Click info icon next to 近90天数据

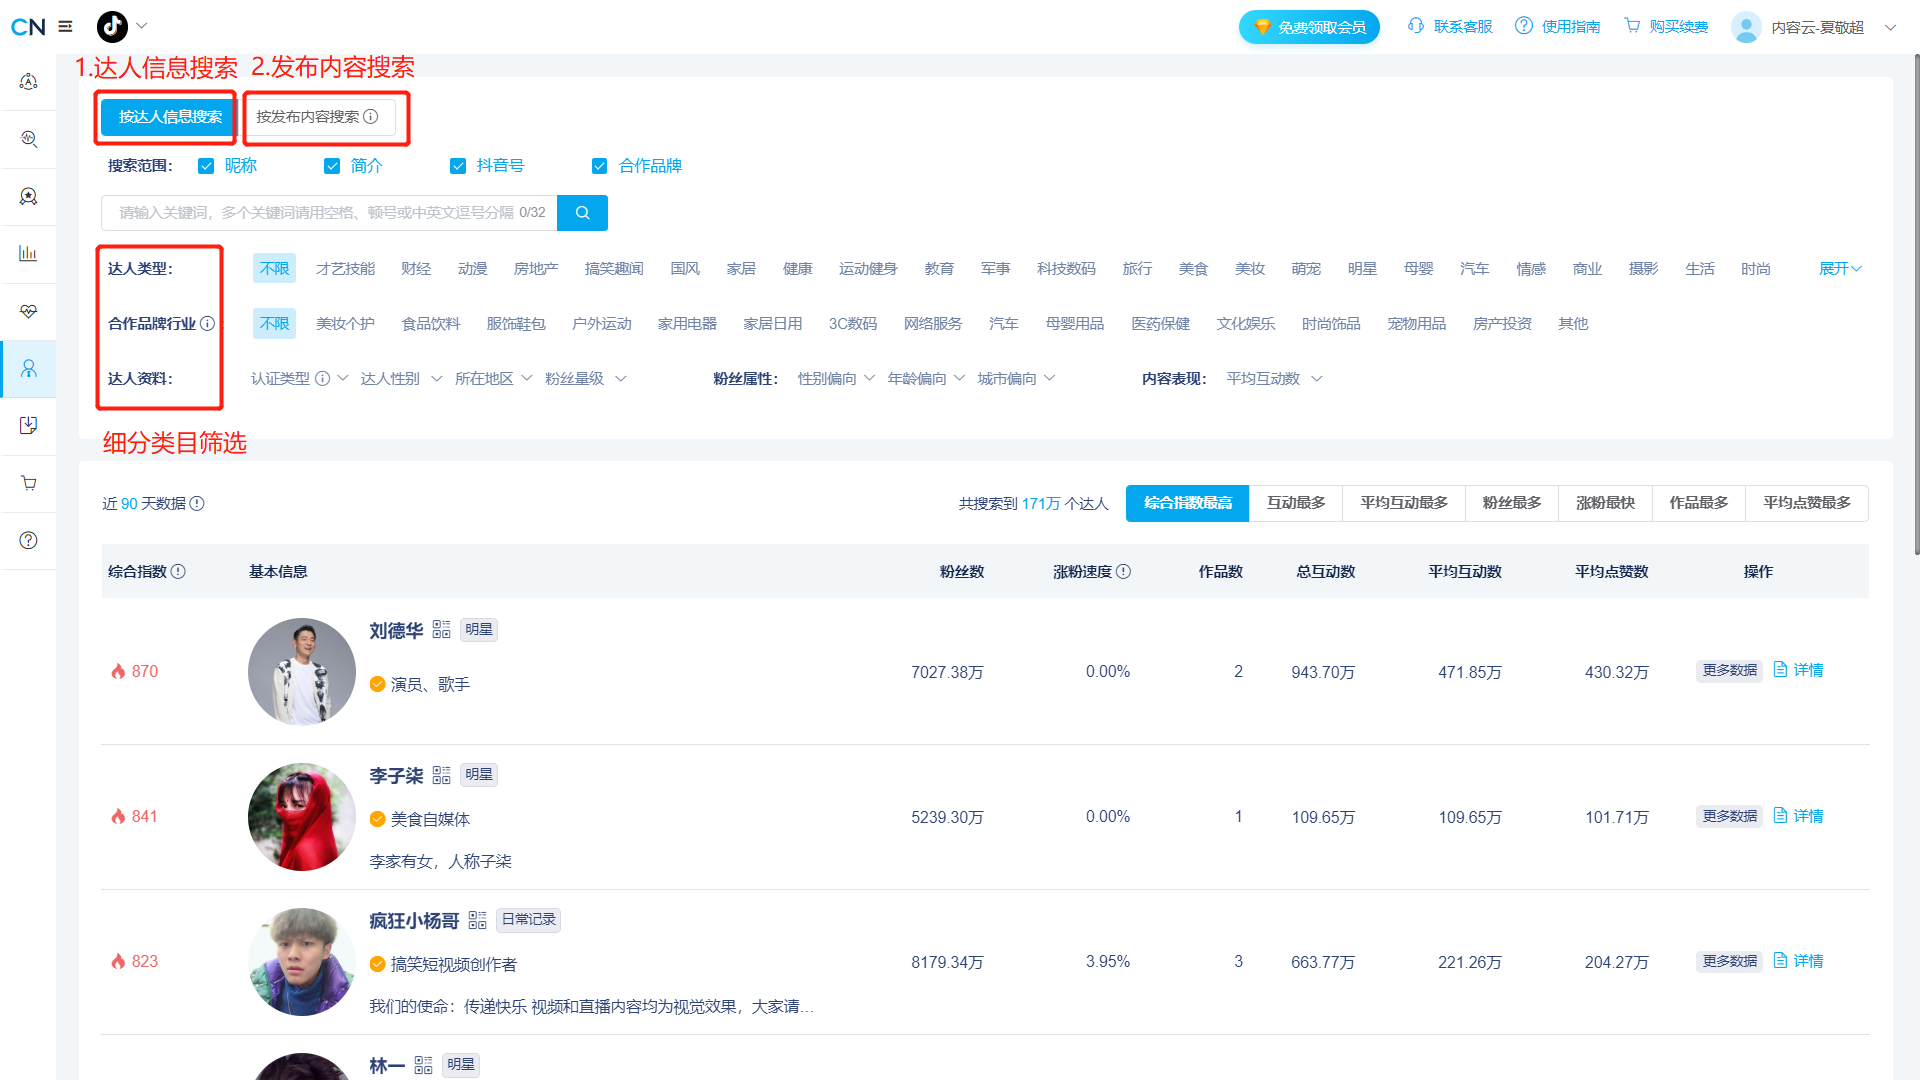(197, 504)
